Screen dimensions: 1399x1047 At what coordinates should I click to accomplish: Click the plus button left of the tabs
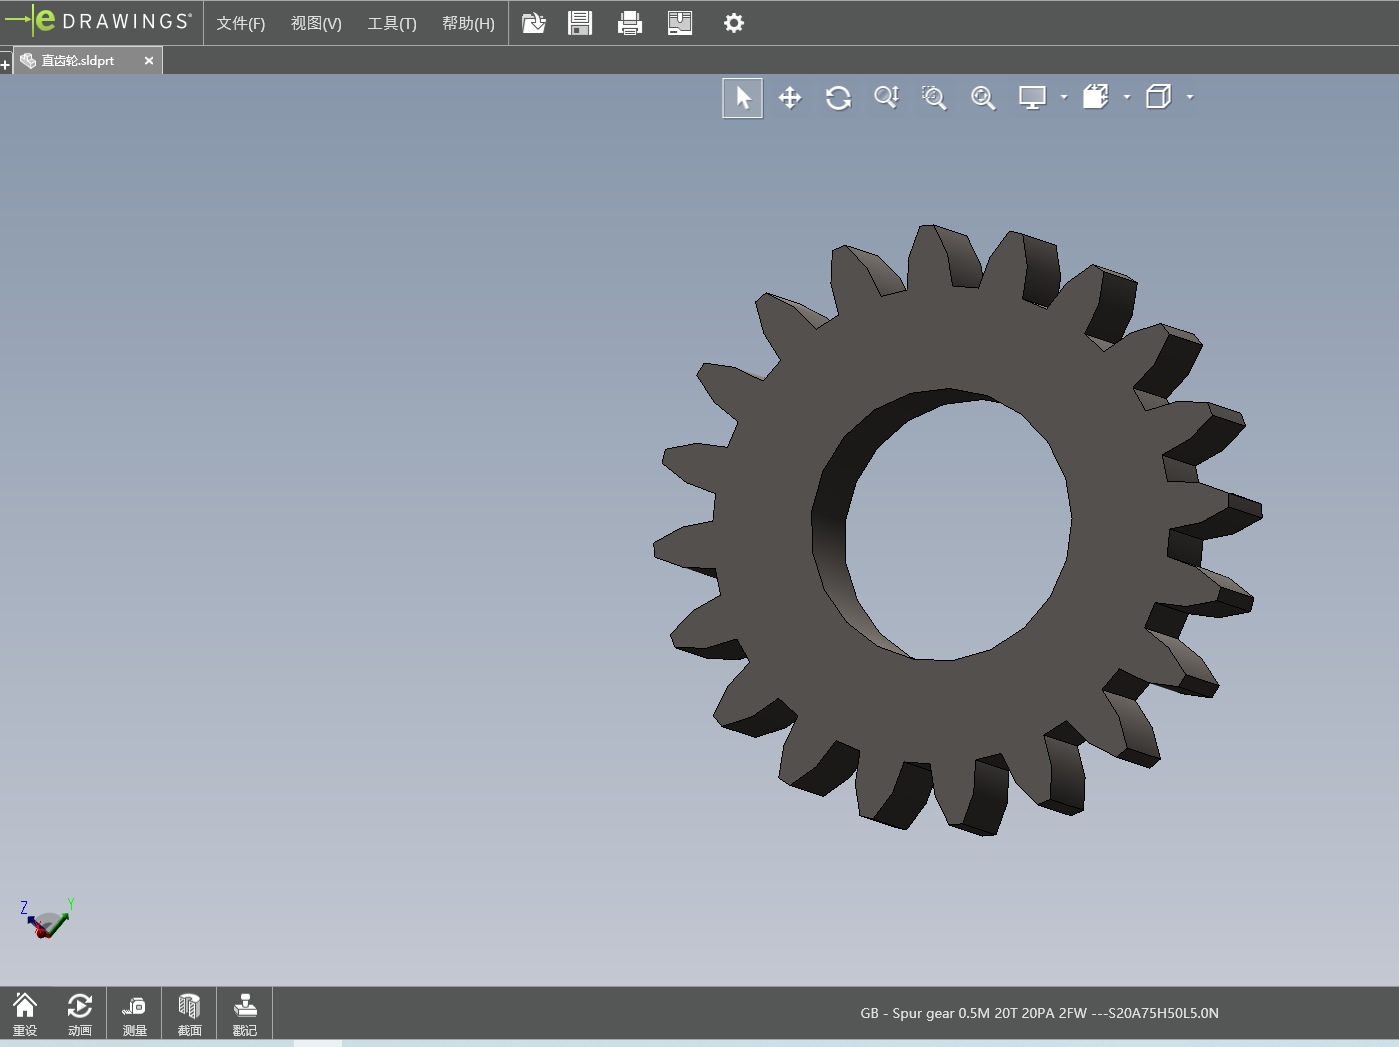click(x=5, y=65)
